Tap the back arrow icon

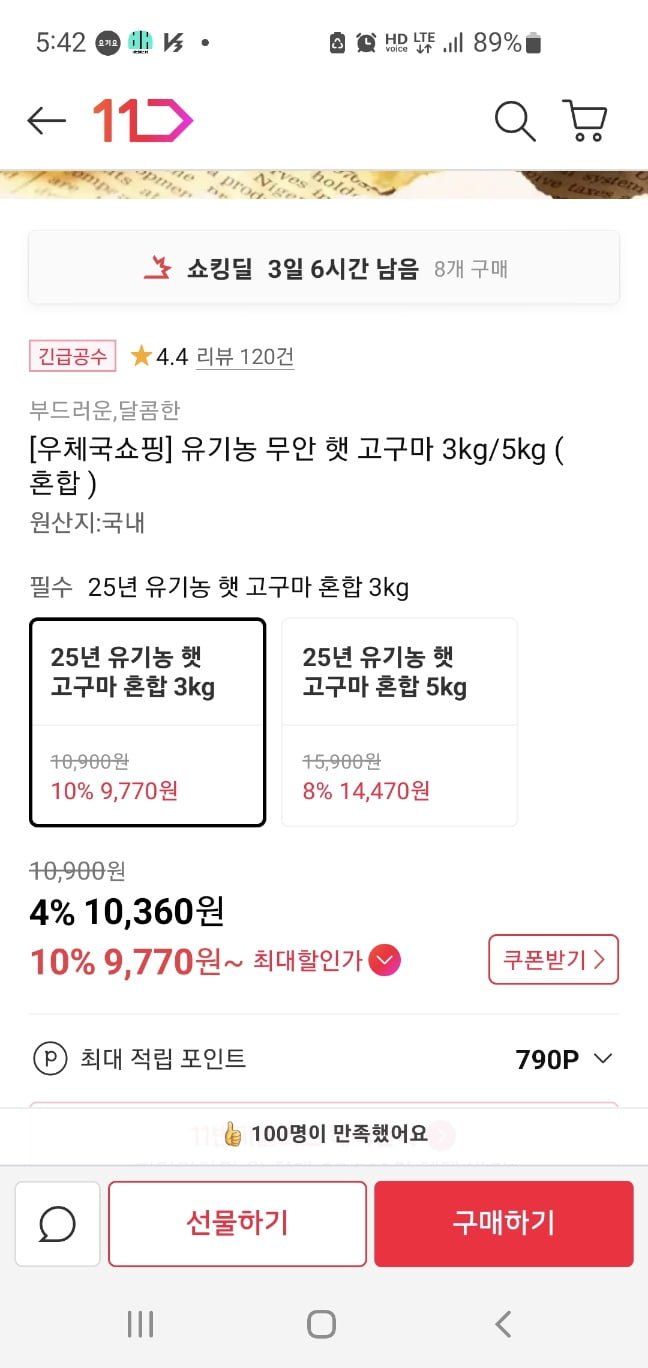click(x=46, y=121)
